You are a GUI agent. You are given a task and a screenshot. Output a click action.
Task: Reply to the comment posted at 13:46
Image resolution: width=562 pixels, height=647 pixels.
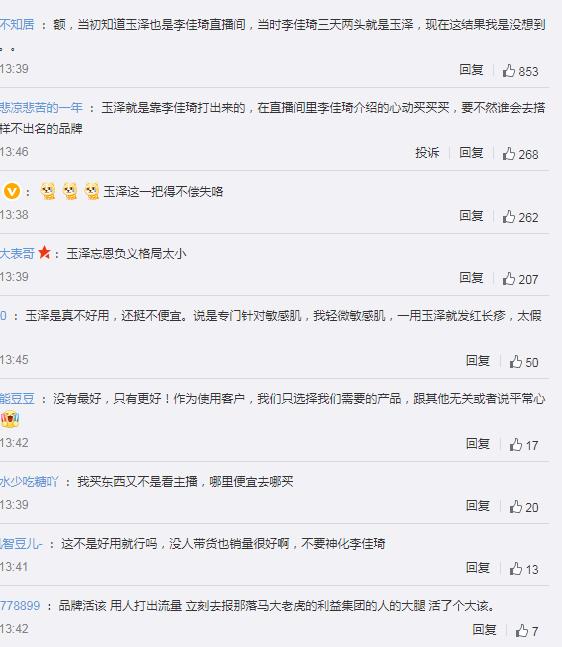pyautogui.click(x=471, y=153)
